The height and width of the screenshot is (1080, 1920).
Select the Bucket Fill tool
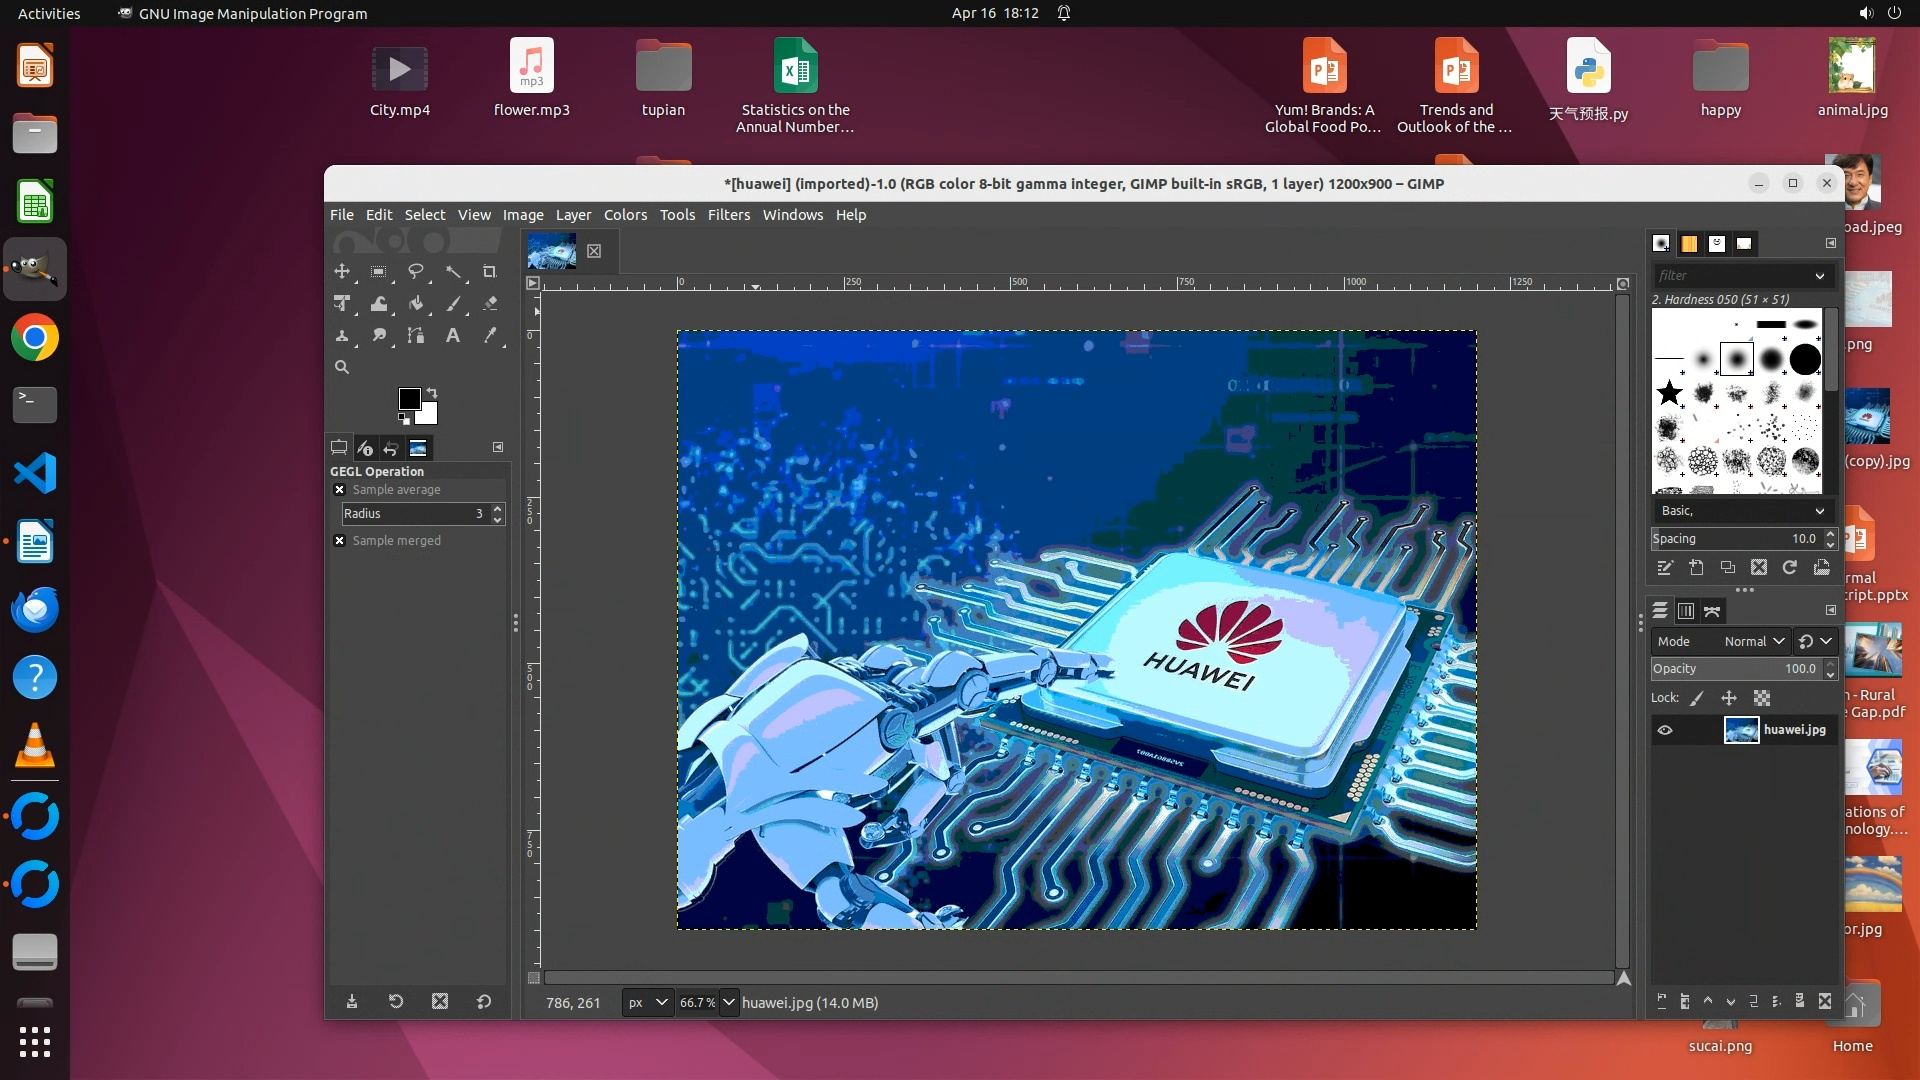tap(416, 303)
